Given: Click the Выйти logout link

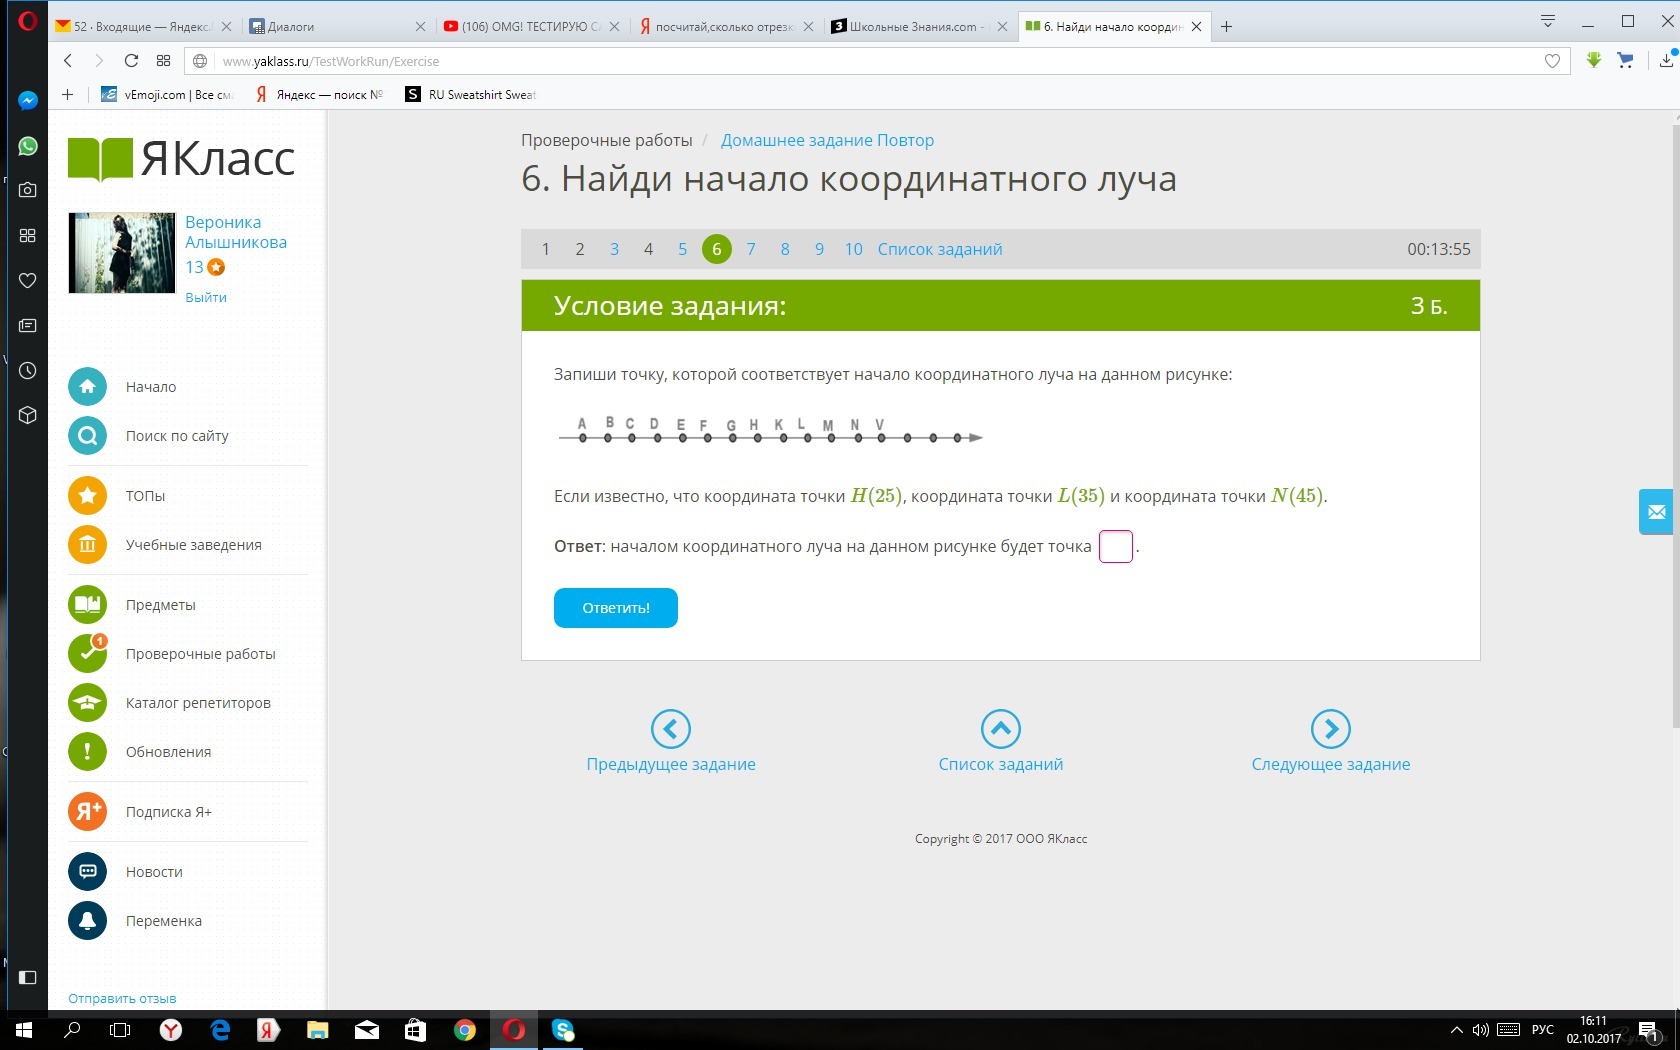Looking at the screenshot, I should (206, 297).
